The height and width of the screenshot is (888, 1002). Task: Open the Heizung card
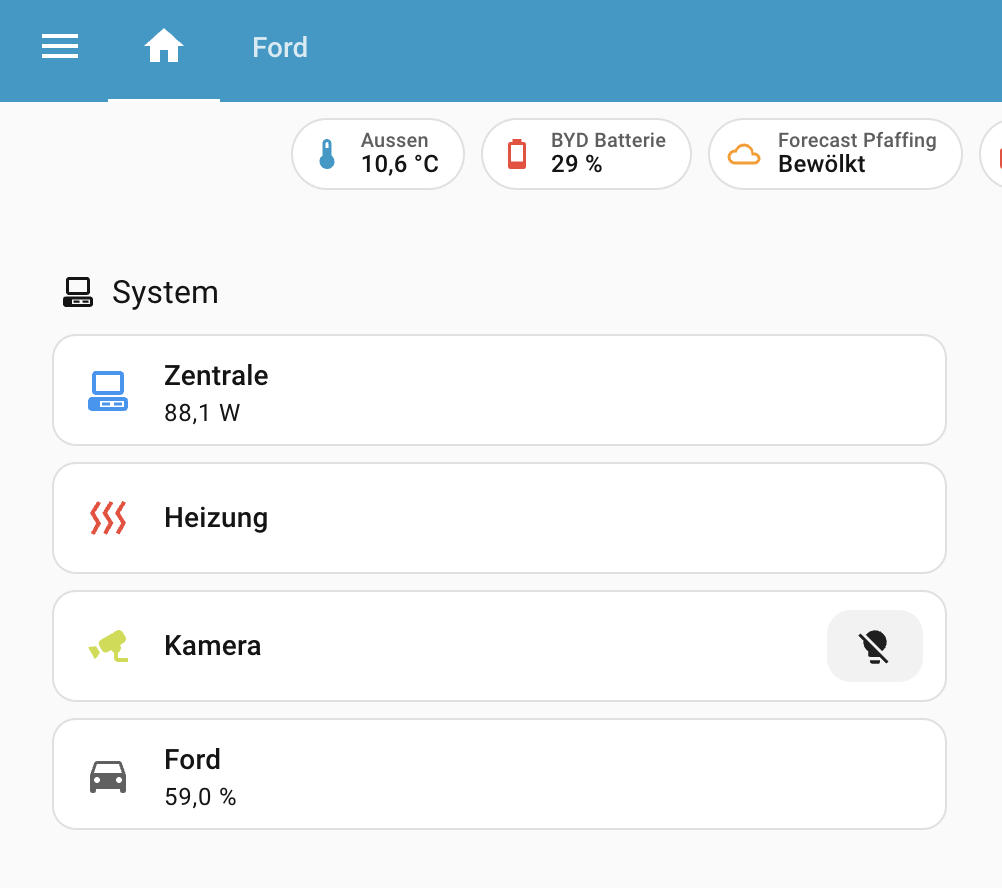[x=500, y=518]
